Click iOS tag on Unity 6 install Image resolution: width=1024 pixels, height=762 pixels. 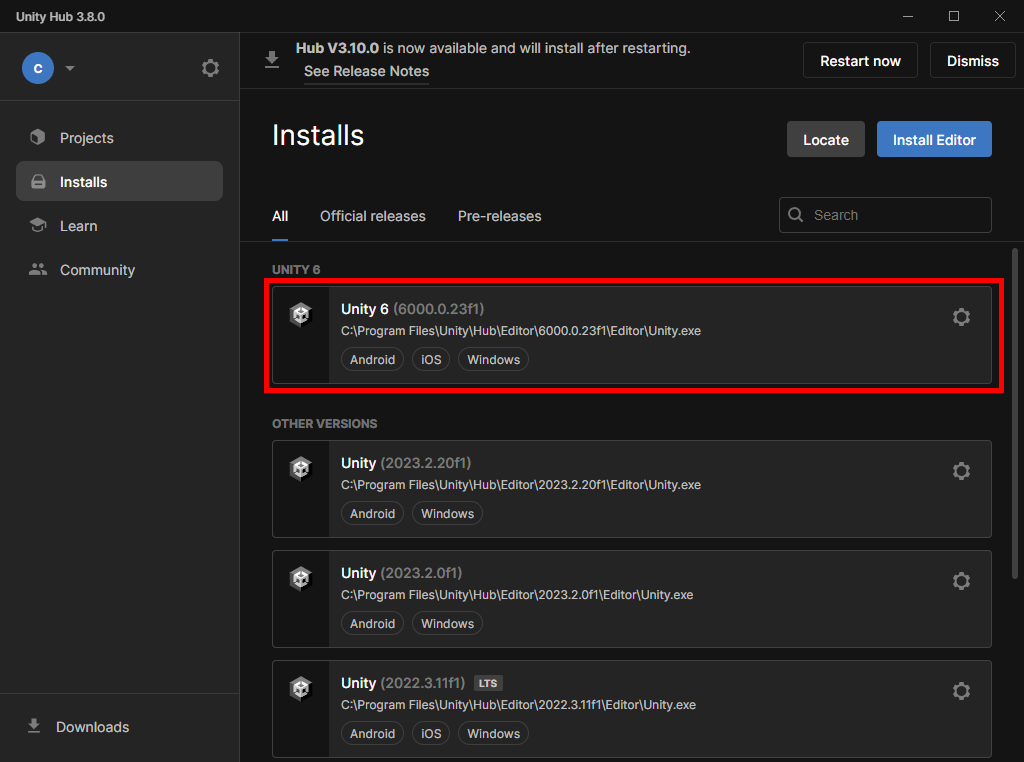431,360
